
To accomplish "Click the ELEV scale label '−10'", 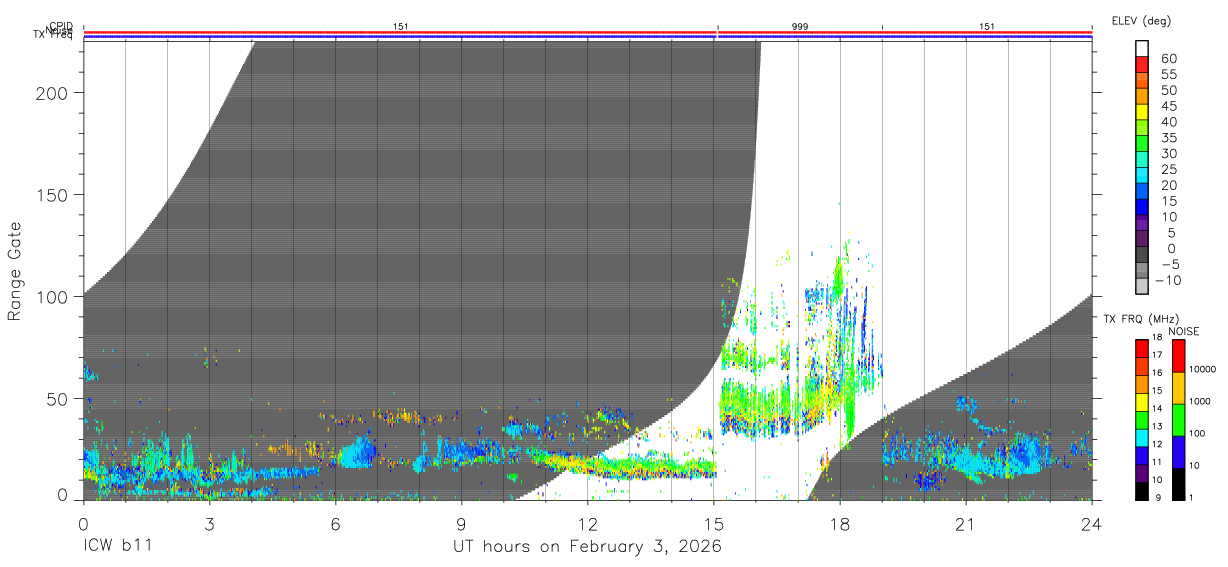I will click(1167, 279).
